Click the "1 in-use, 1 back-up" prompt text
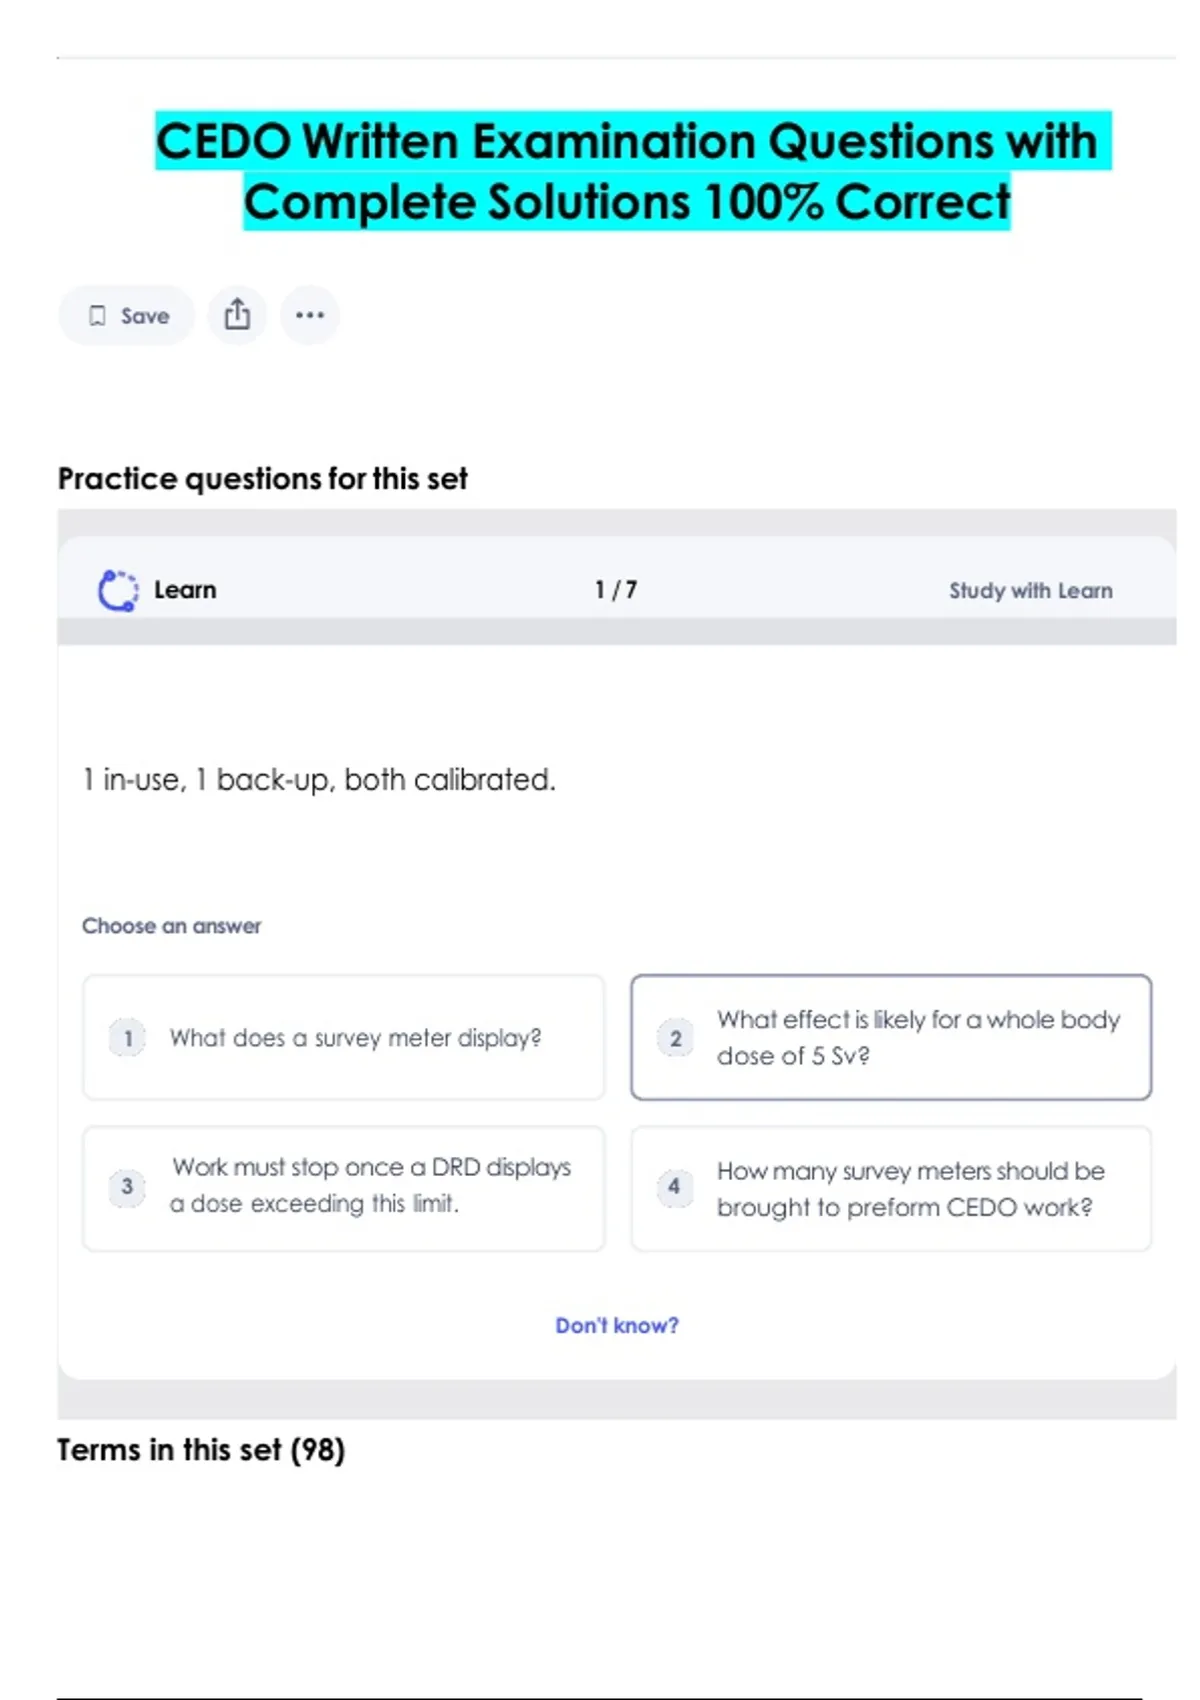Viewport: 1200px width, 1700px height. [x=319, y=780]
